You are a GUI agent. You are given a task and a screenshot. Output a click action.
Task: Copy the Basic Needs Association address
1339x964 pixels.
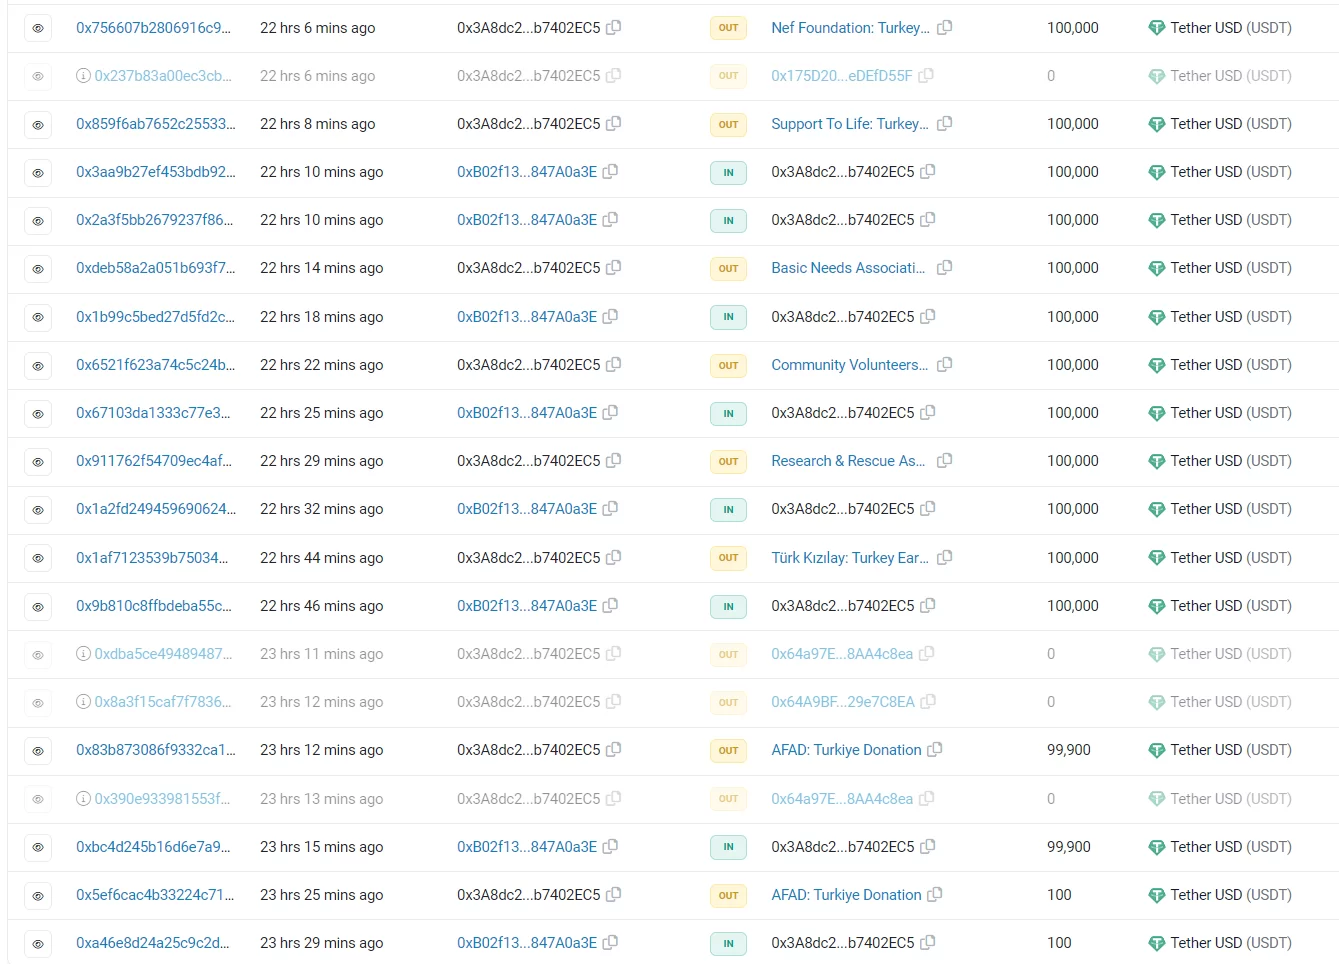(x=944, y=268)
